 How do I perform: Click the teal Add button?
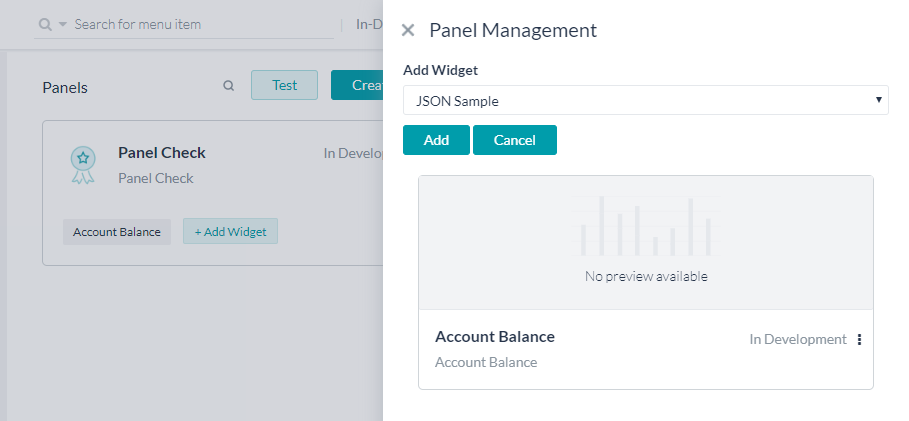(x=436, y=140)
